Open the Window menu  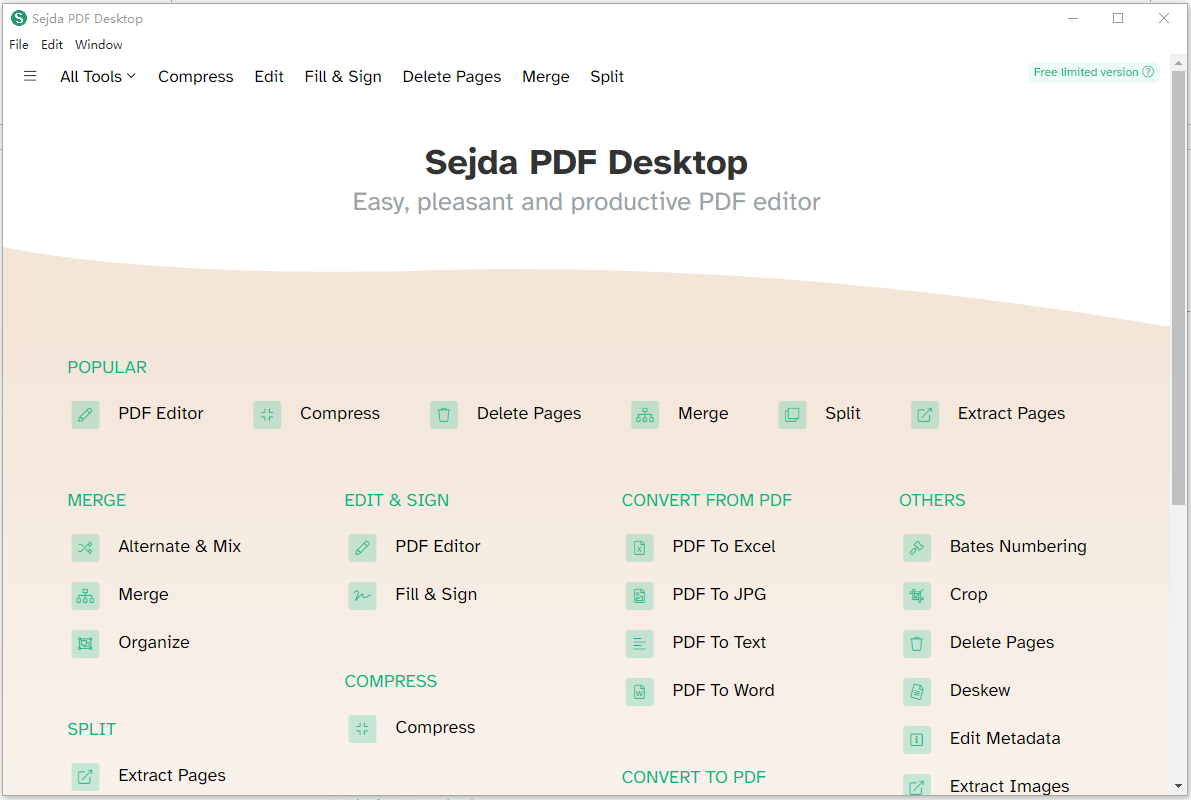pos(99,45)
